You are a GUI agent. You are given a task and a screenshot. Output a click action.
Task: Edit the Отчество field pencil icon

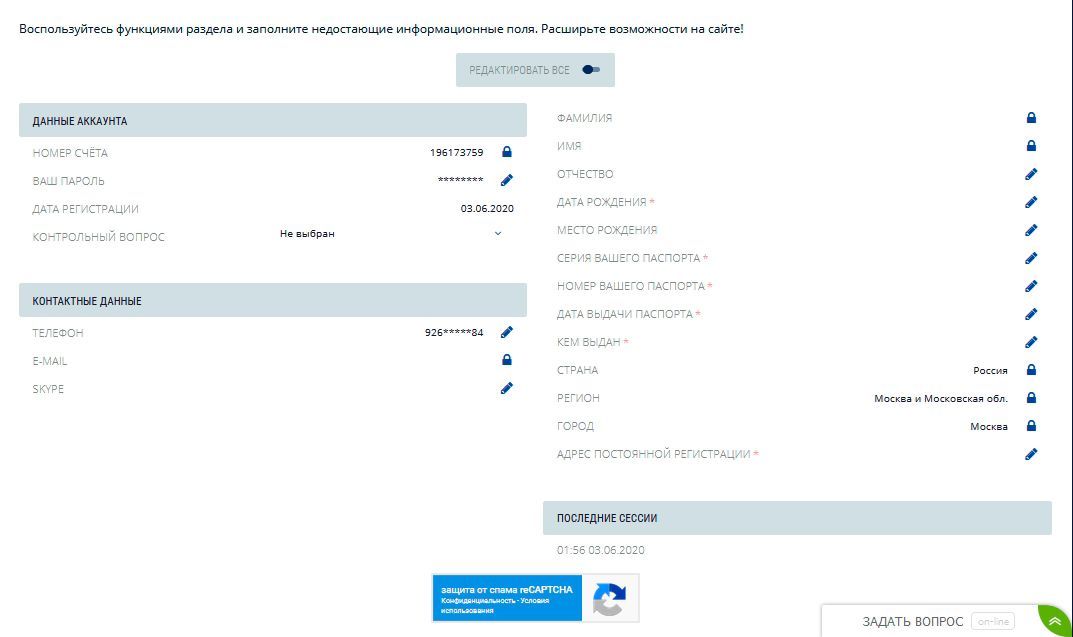point(1031,174)
